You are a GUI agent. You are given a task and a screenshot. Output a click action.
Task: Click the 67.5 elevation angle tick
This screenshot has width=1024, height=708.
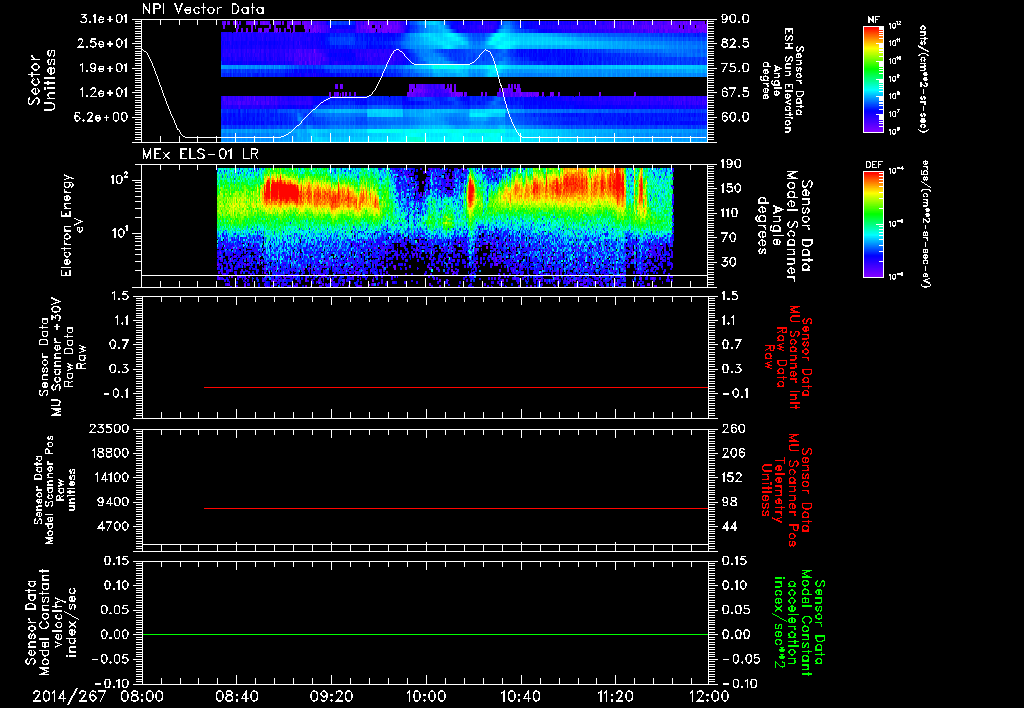click(x=735, y=93)
